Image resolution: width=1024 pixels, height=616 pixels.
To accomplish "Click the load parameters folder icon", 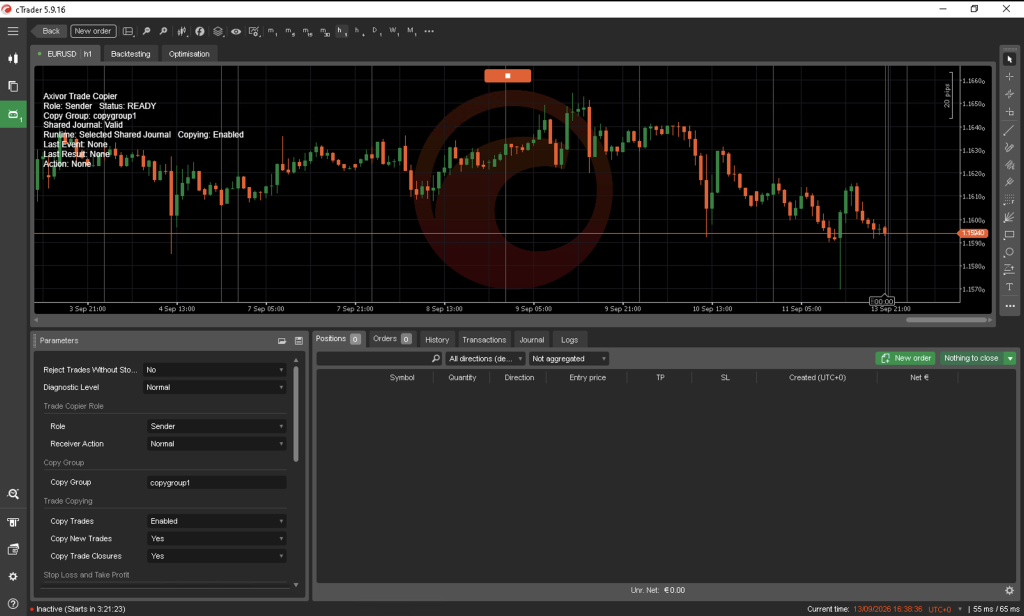I will (x=281, y=340).
